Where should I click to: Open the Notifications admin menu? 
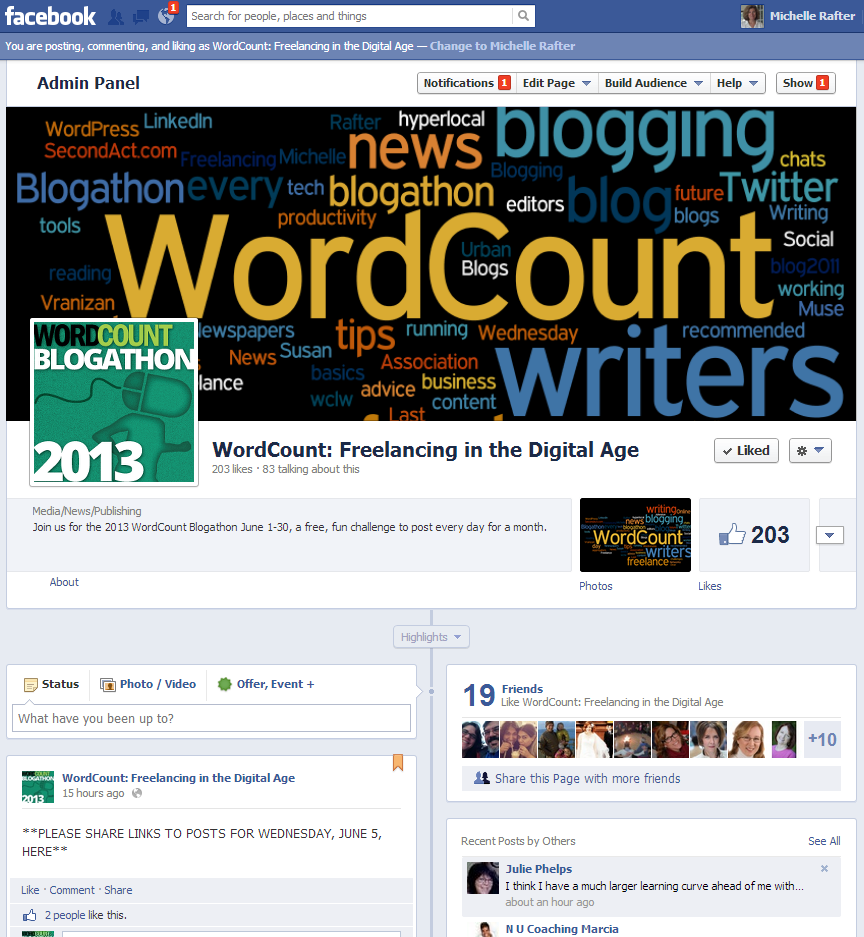(466, 83)
